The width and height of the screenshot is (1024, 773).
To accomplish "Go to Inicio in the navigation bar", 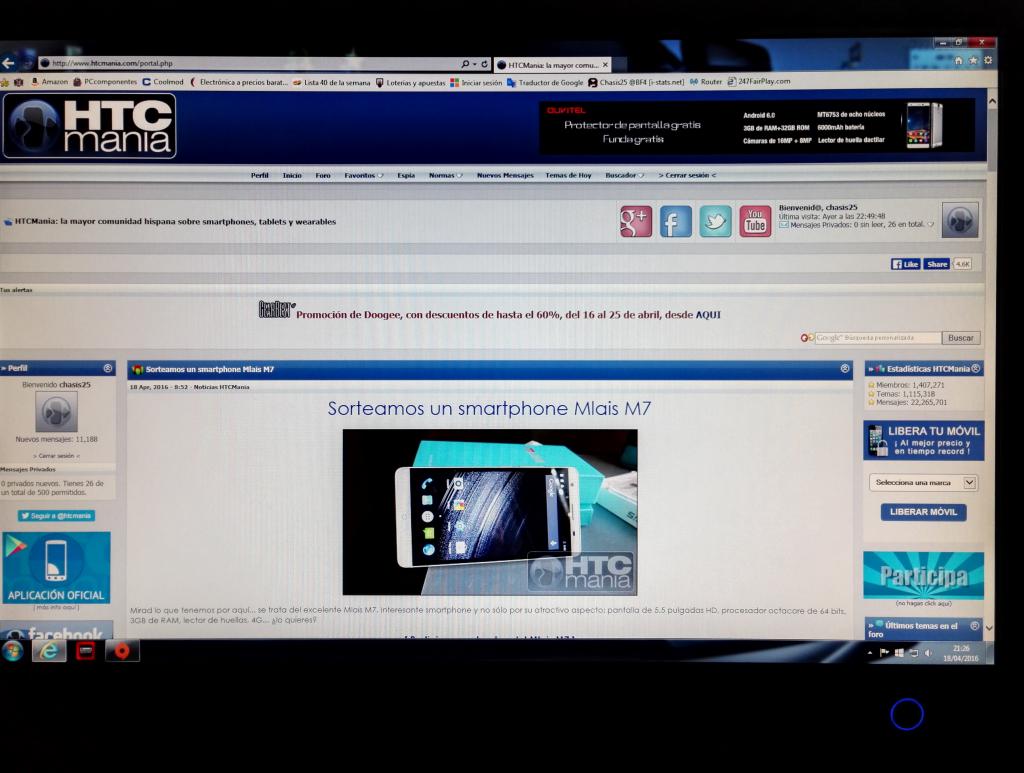I will [x=292, y=175].
